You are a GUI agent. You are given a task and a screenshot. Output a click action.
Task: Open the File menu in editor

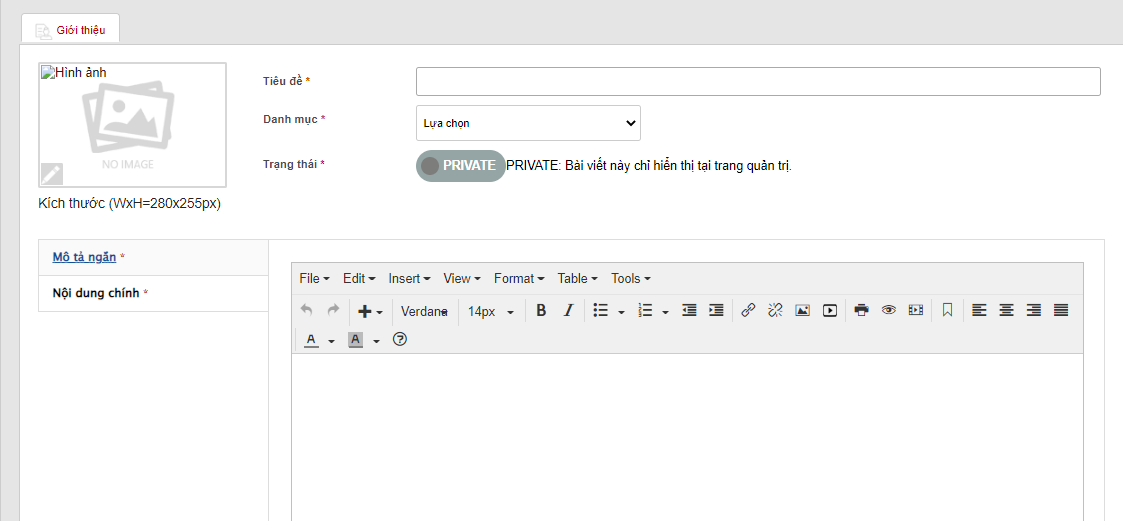click(314, 278)
